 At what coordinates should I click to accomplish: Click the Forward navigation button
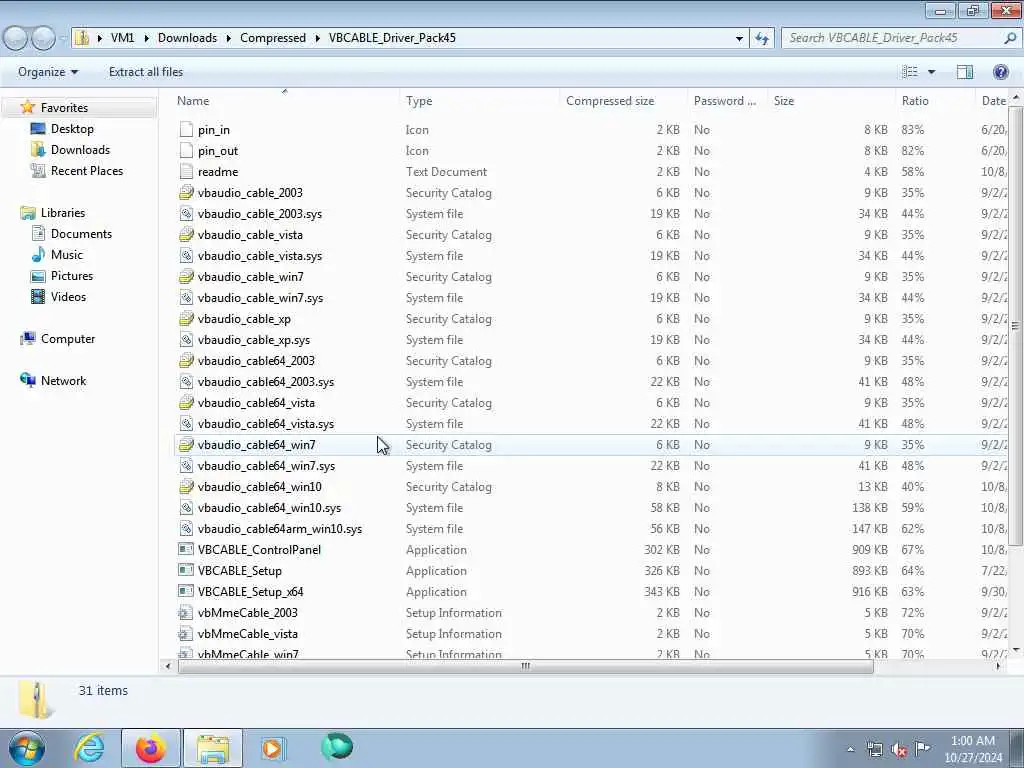click(x=43, y=38)
